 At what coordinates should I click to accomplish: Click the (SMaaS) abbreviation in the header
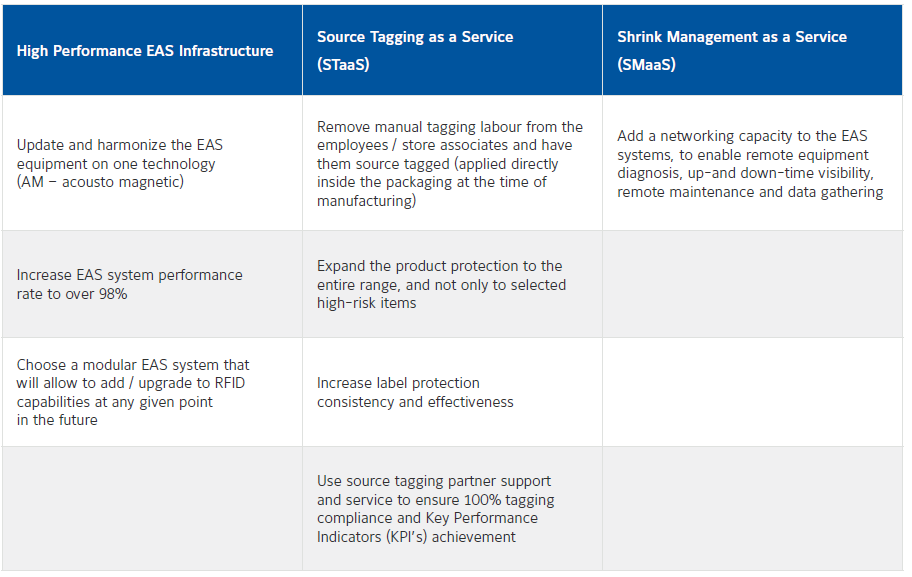(x=646, y=65)
